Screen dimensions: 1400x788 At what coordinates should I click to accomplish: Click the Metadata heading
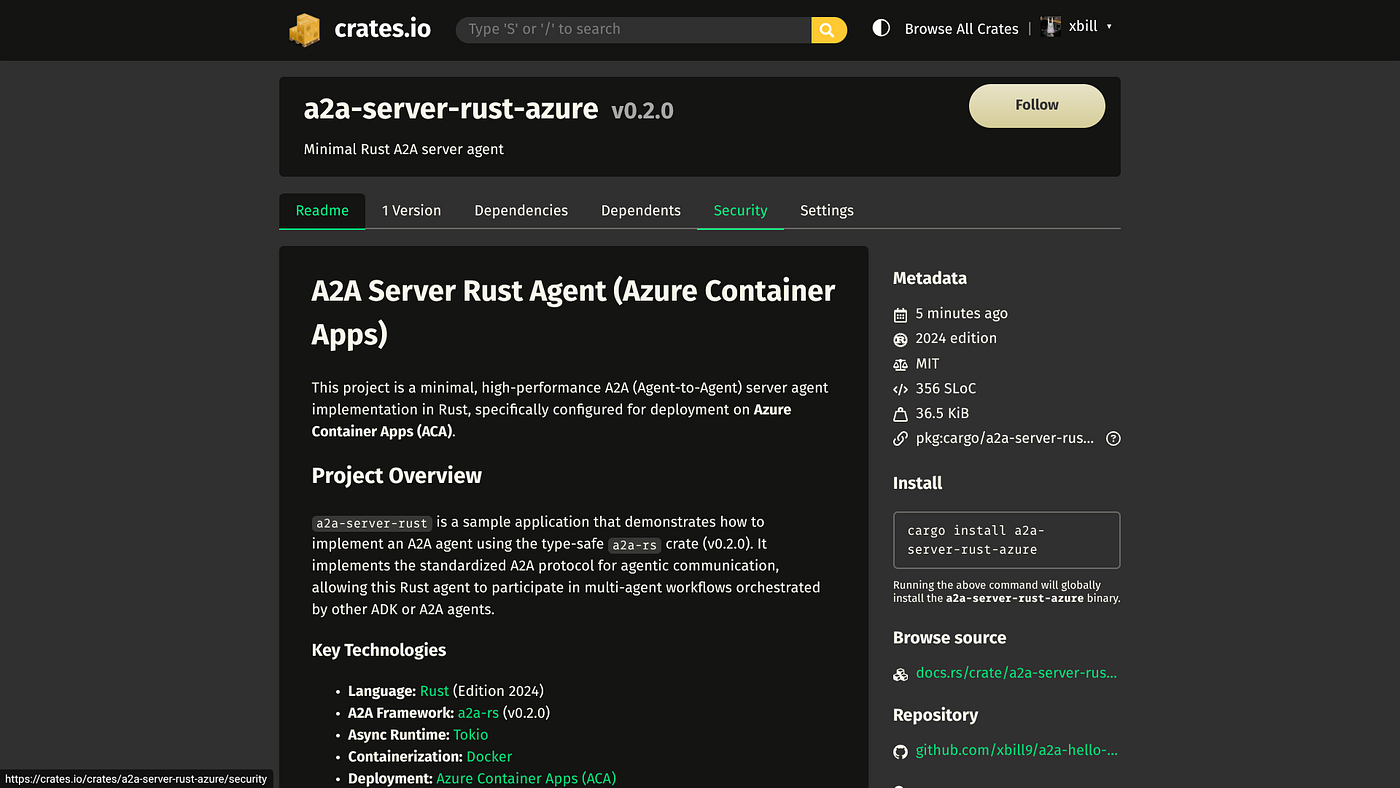[930, 278]
